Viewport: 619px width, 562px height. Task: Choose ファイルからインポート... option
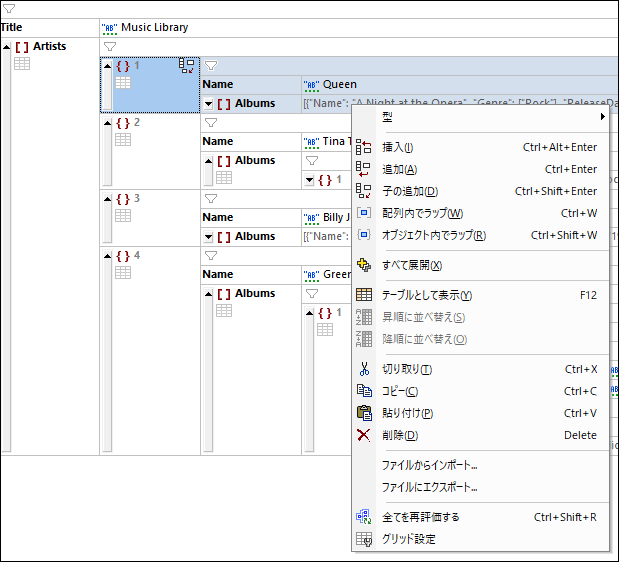coord(429,465)
